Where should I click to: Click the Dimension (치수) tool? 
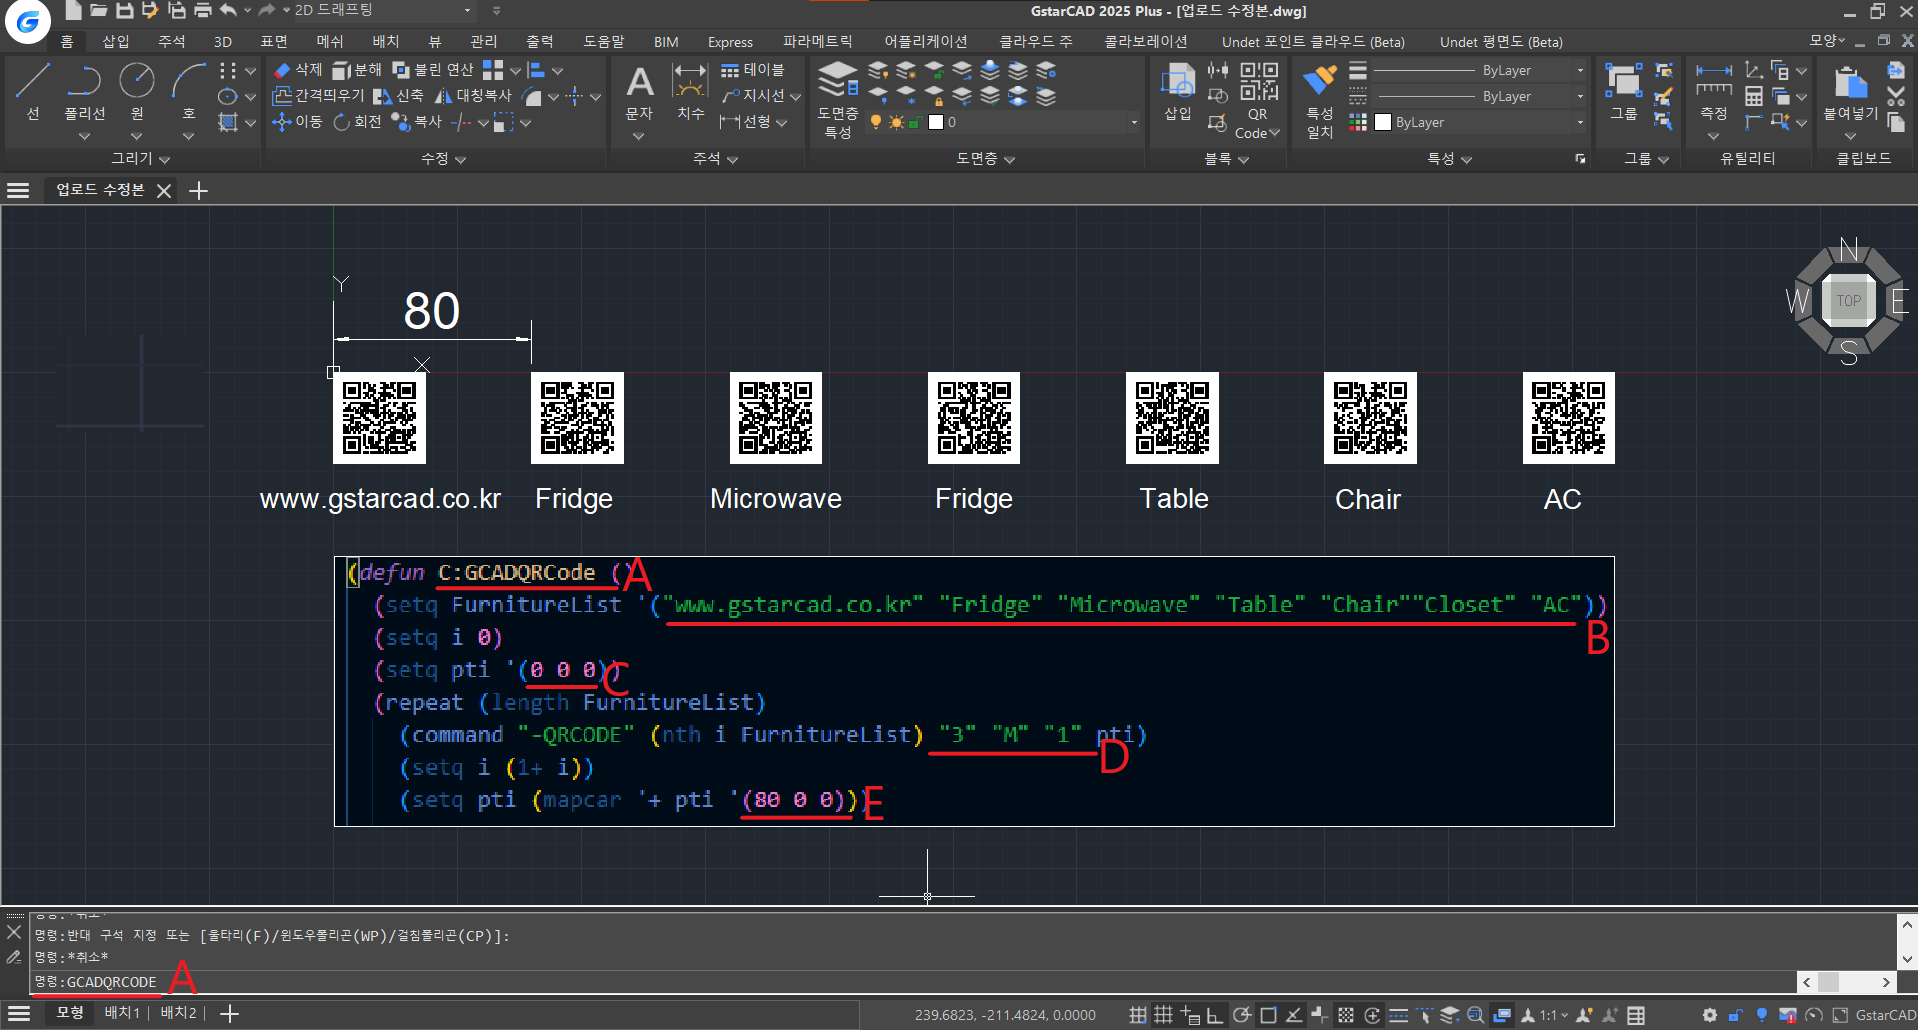690,92
